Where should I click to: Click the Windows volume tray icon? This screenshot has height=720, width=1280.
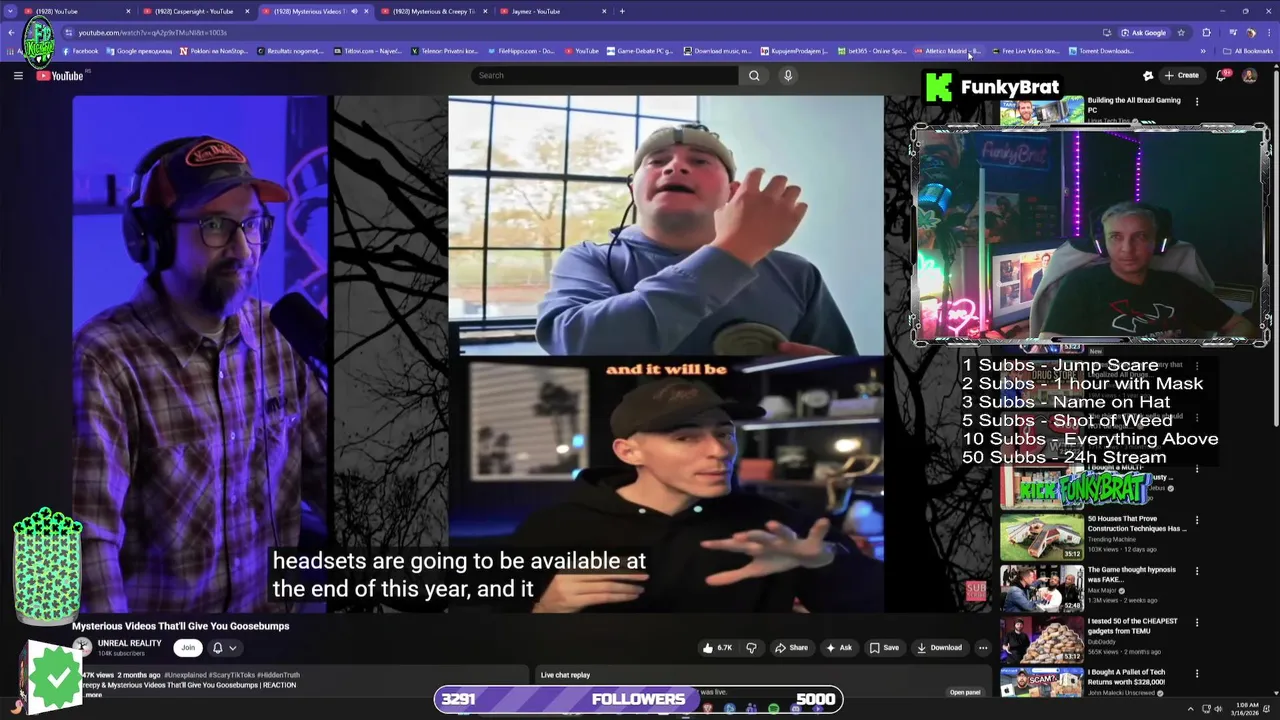[1218, 709]
